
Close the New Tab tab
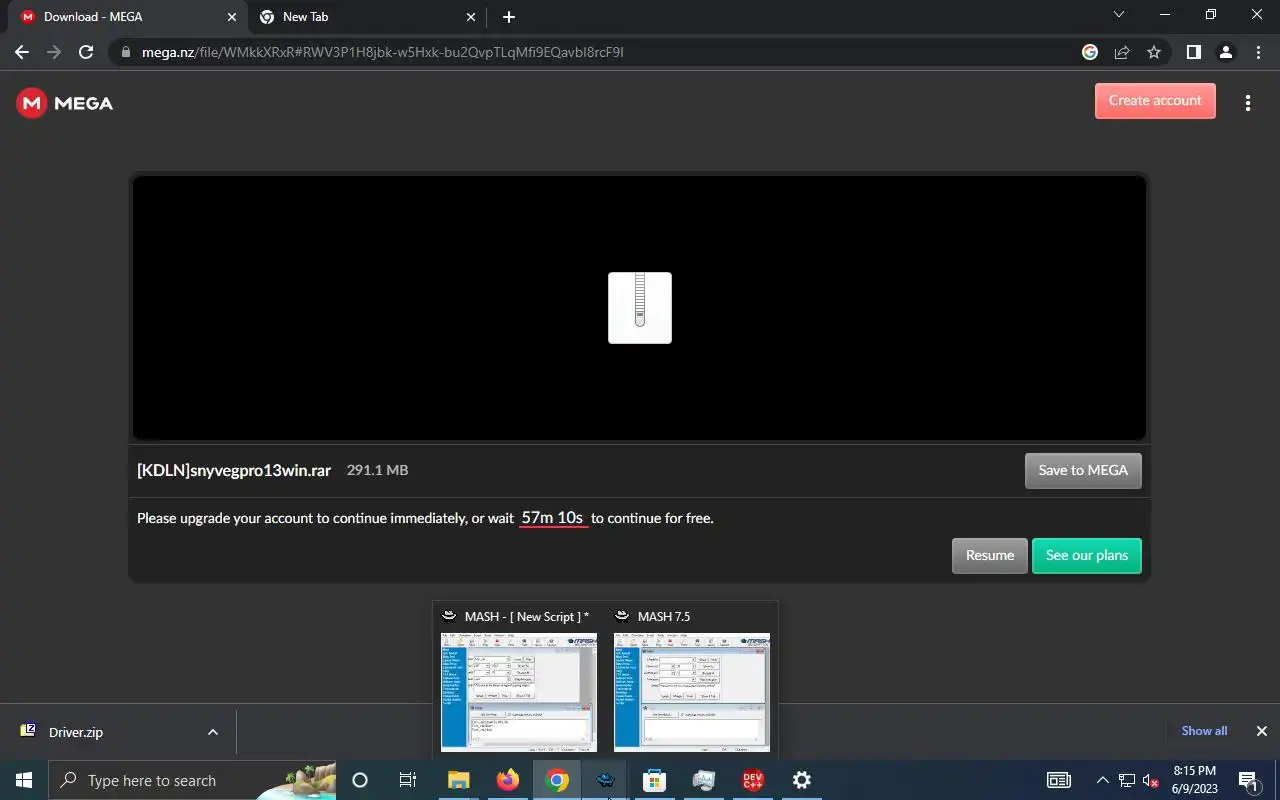[471, 17]
